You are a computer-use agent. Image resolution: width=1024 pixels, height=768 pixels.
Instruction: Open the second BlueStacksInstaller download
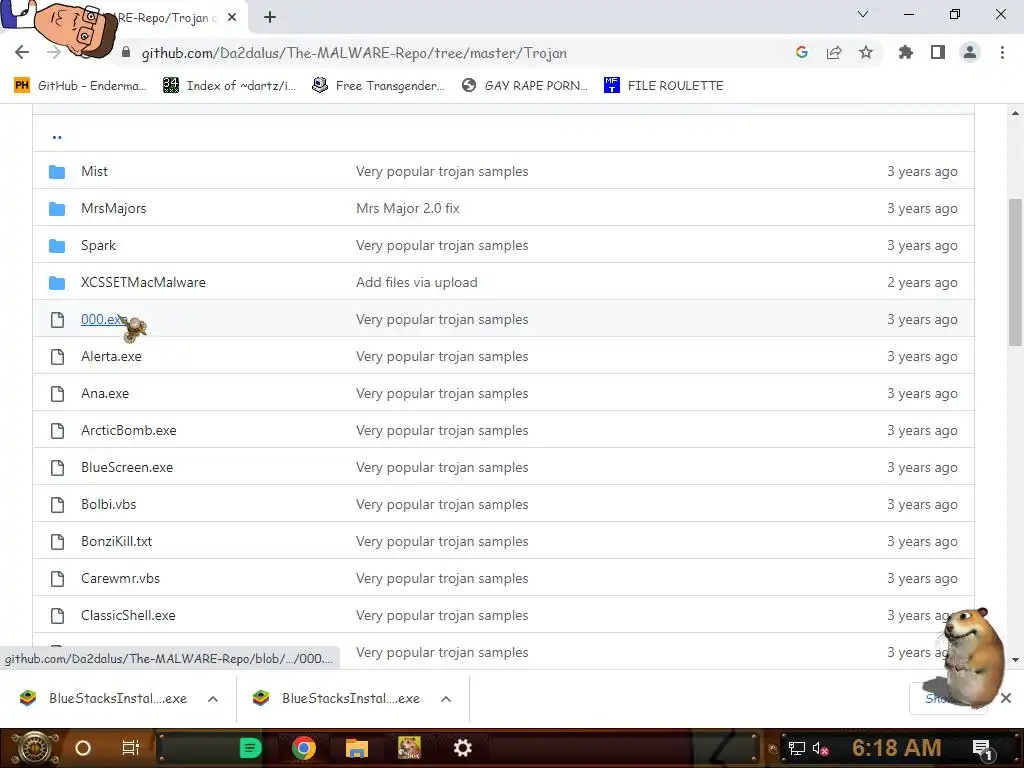click(338, 698)
